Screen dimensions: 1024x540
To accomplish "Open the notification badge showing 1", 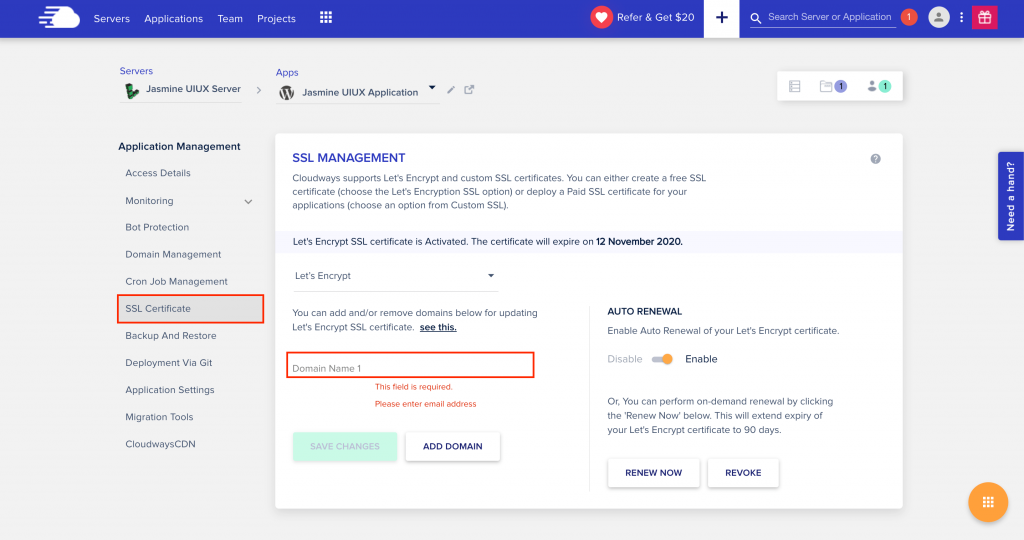I will 908,18.
